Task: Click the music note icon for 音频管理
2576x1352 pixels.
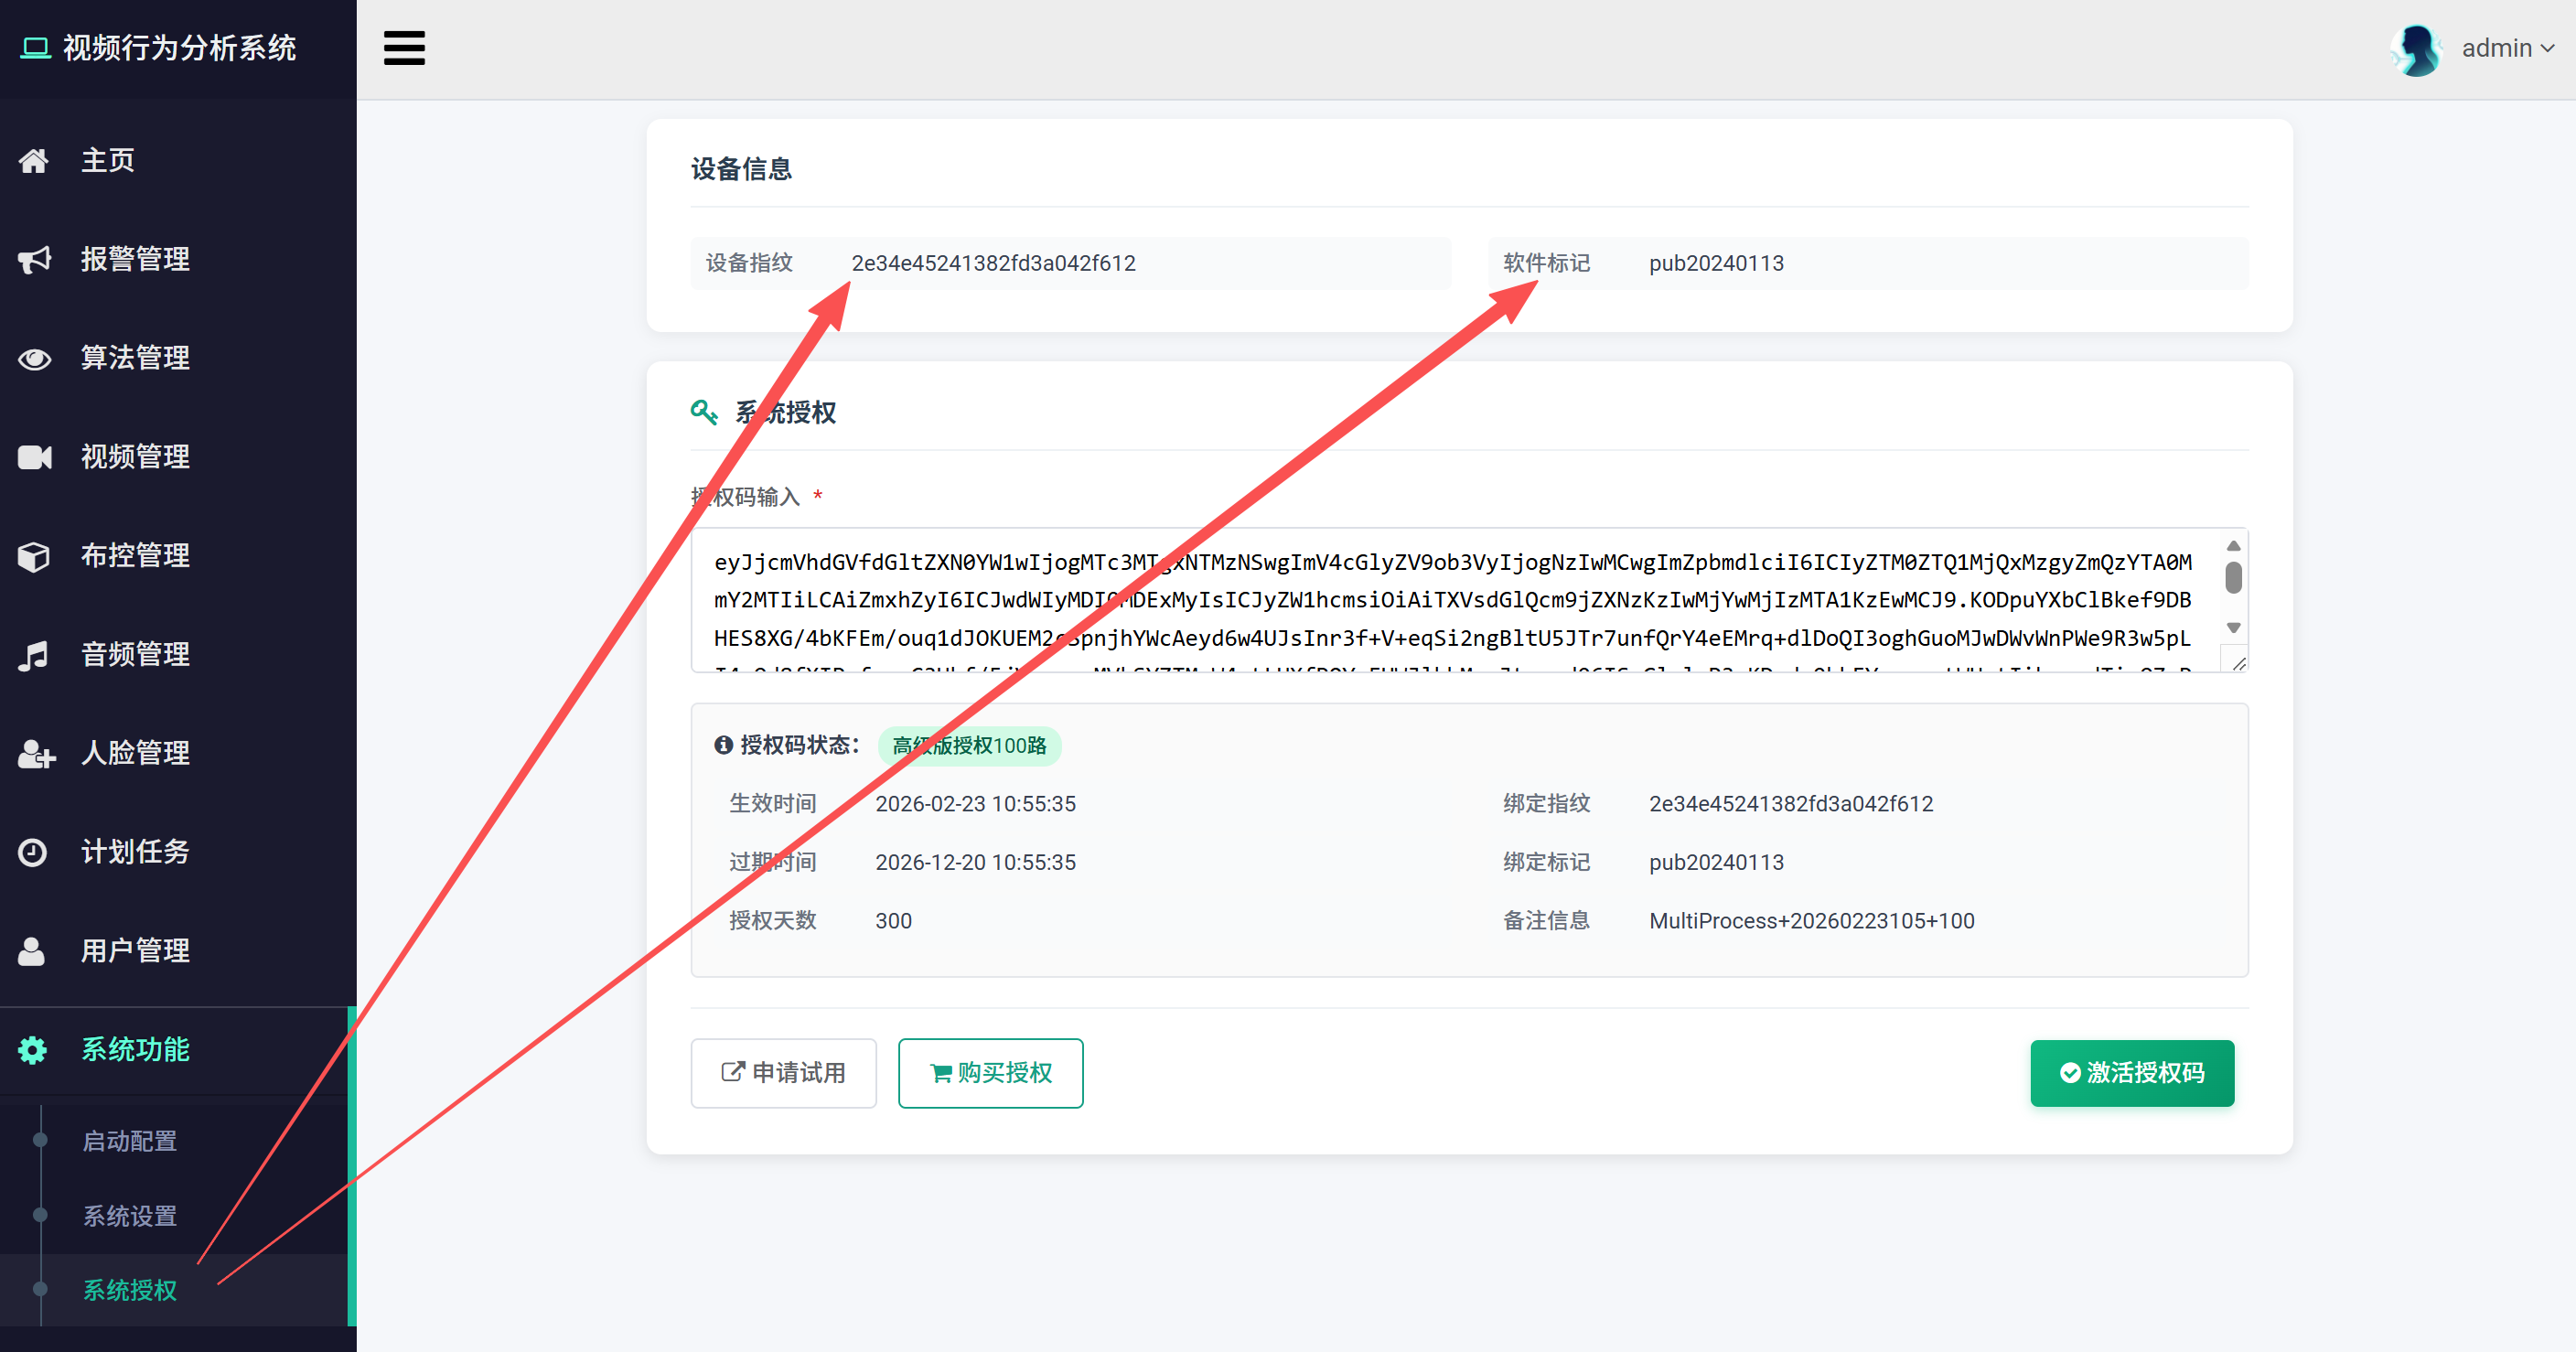Action: click(x=34, y=655)
